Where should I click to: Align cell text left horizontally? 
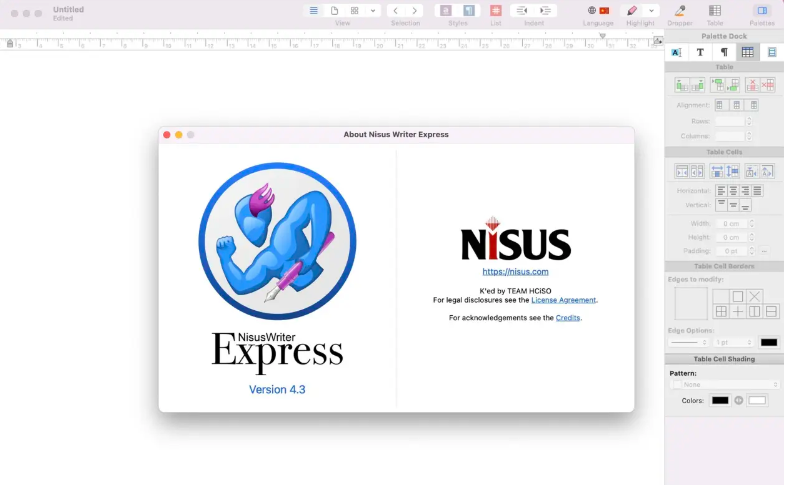[x=721, y=190]
